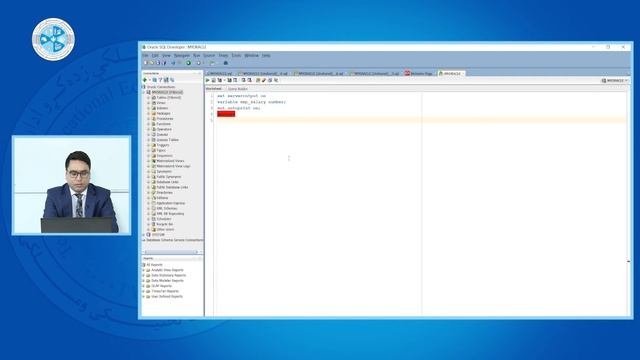Click the Save All icon in main toolbar
This screenshot has height=360, width=640.
pyautogui.click(x=164, y=63)
